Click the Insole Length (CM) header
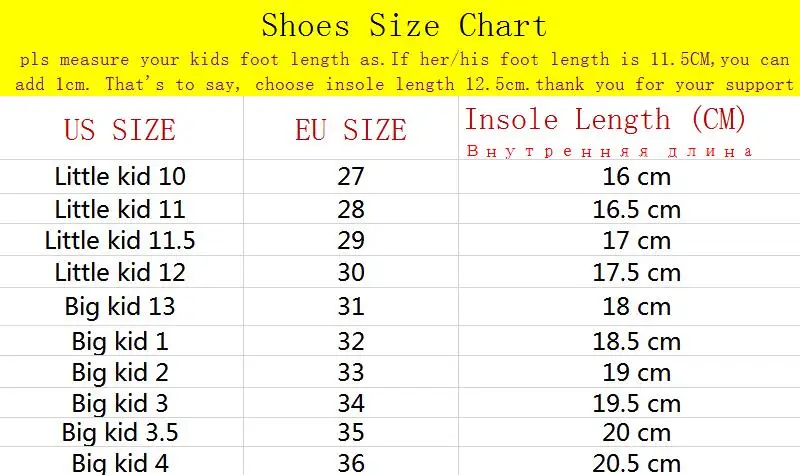 [605, 120]
